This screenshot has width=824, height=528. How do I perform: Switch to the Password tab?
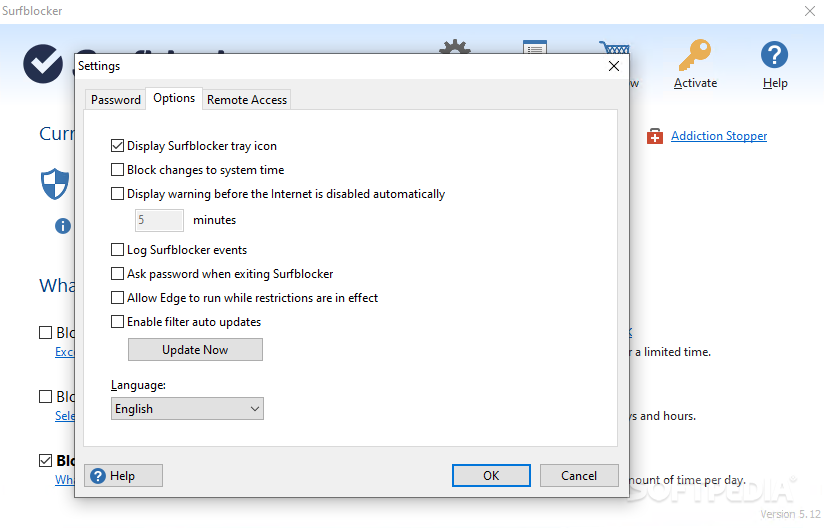point(116,99)
